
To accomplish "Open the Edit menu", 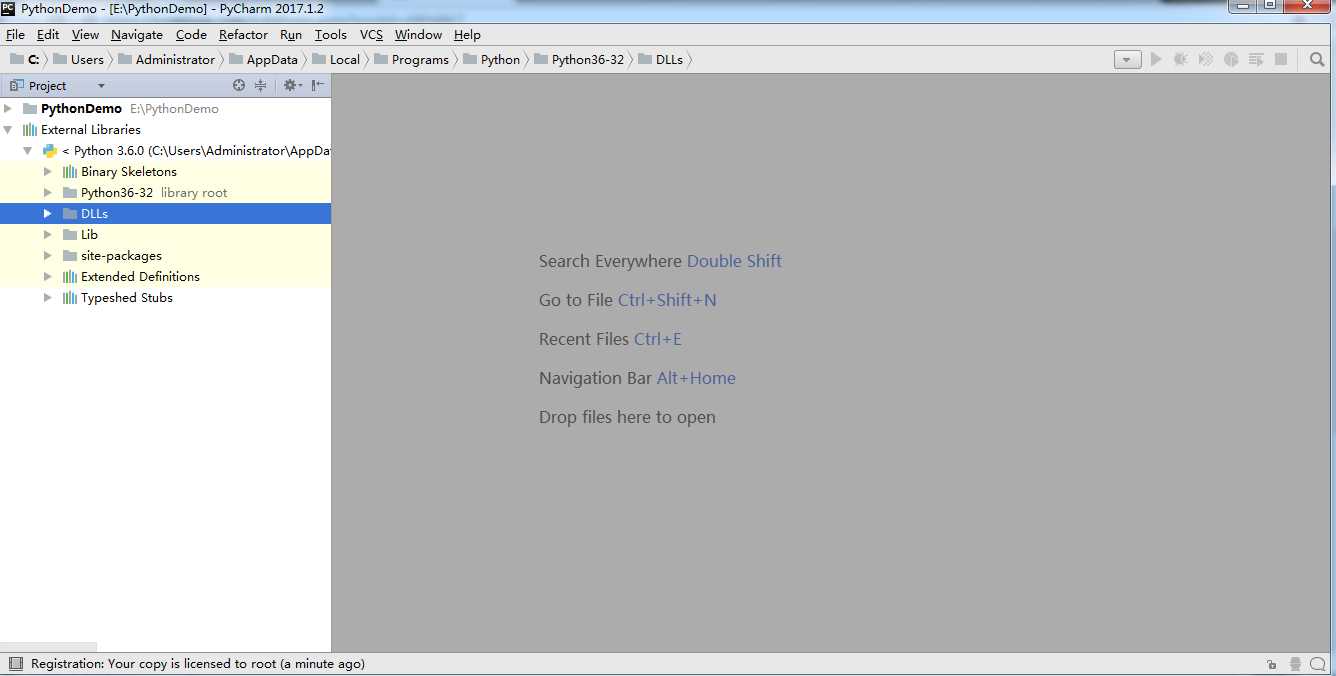I will point(48,34).
